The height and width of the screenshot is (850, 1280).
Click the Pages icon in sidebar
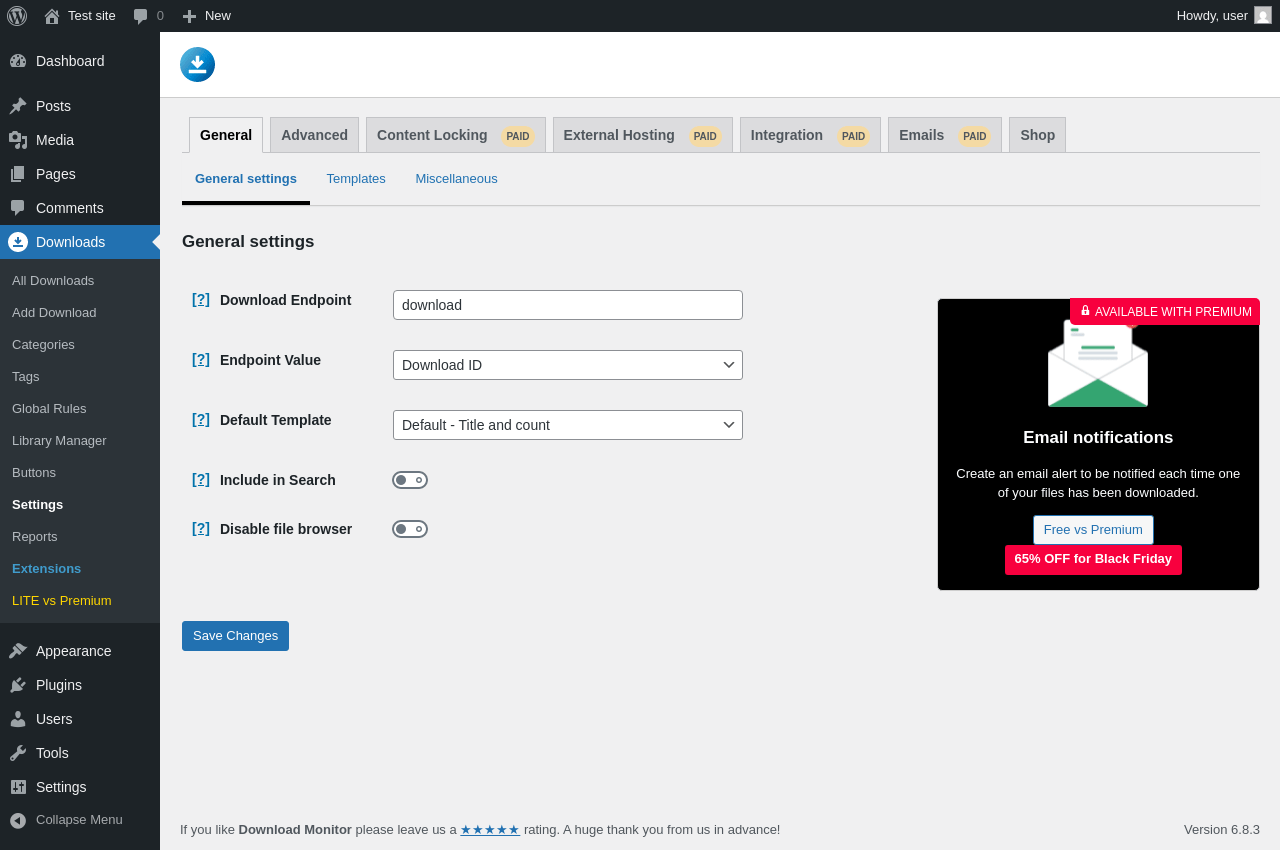18,174
